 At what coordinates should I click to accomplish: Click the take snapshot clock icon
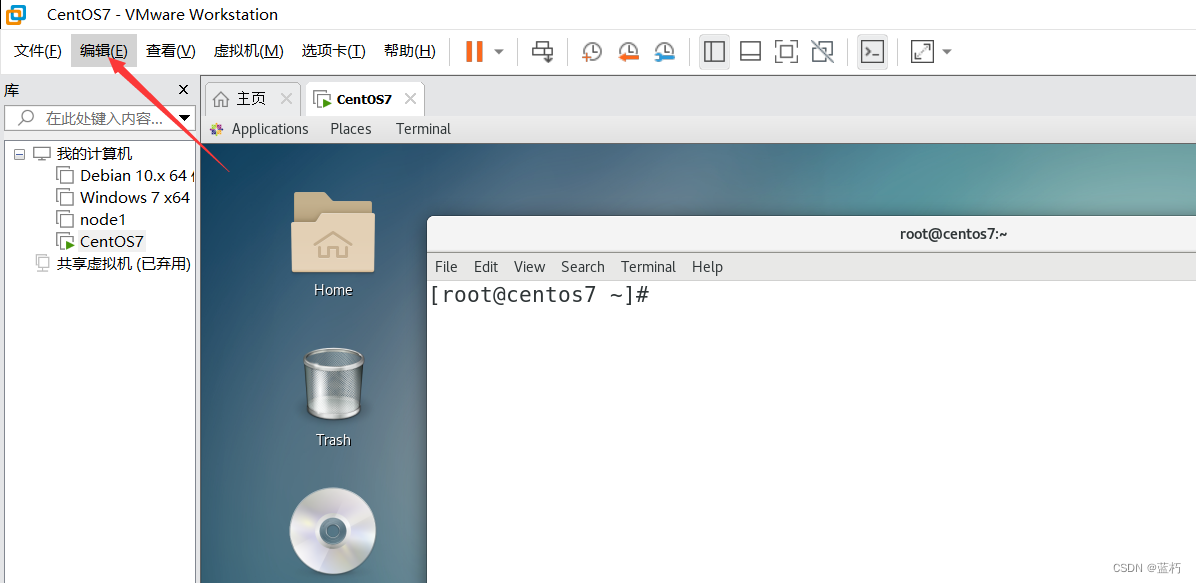click(591, 52)
